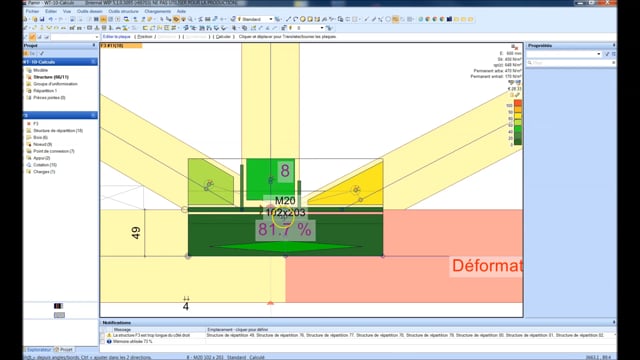Click the Calculer button
The image size is (640, 360).
[223, 37]
